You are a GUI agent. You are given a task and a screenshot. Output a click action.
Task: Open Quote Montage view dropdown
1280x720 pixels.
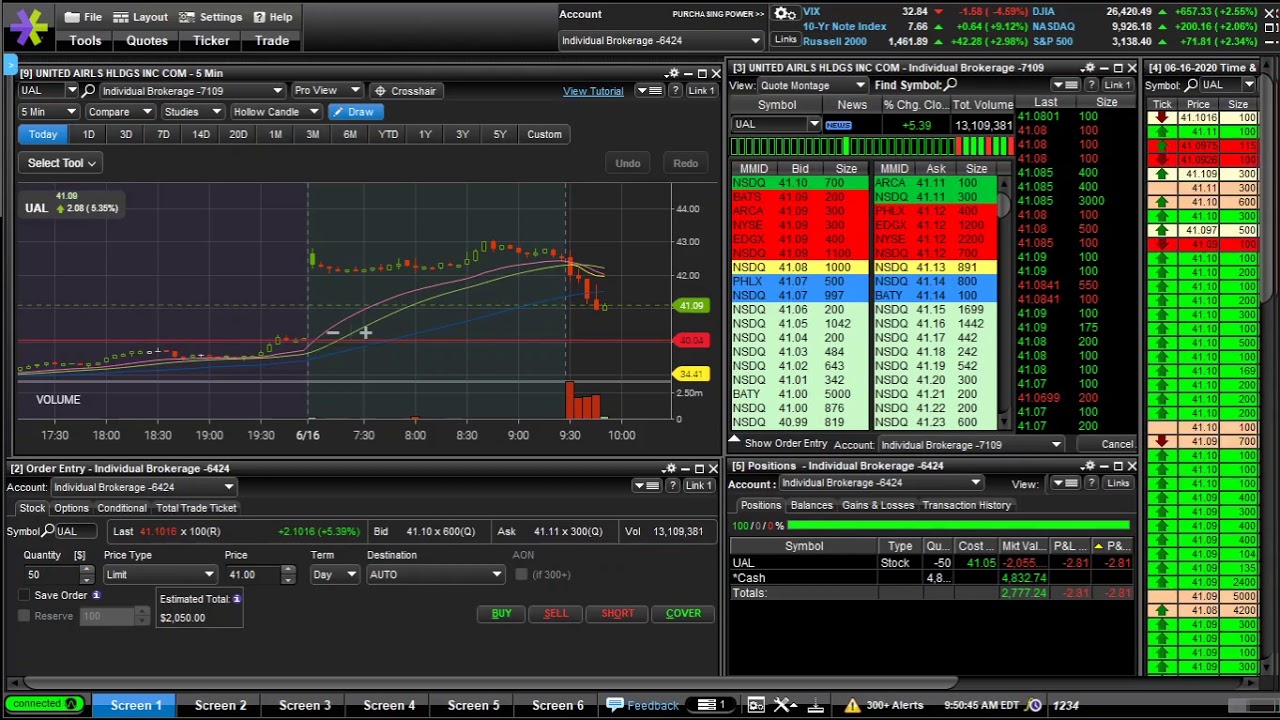point(813,85)
